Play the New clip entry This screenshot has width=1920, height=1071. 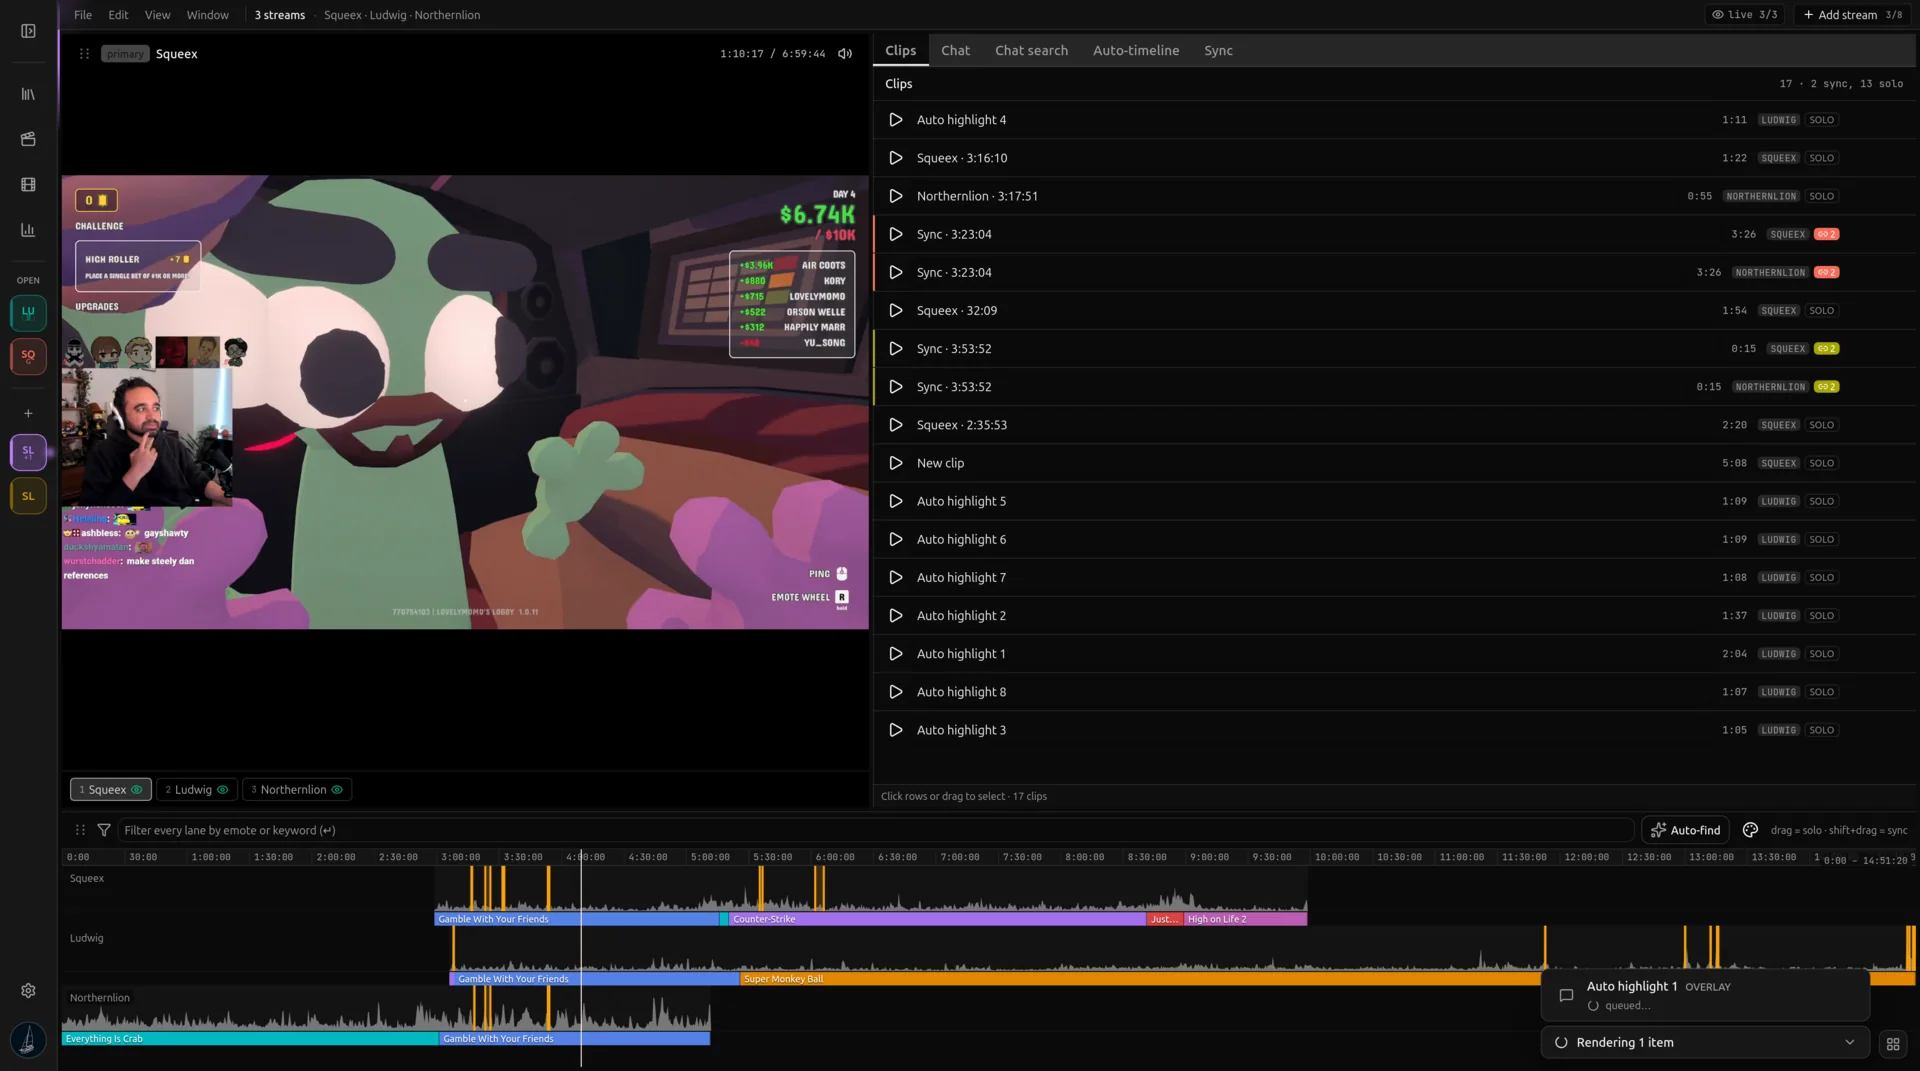tap(896, 463)
